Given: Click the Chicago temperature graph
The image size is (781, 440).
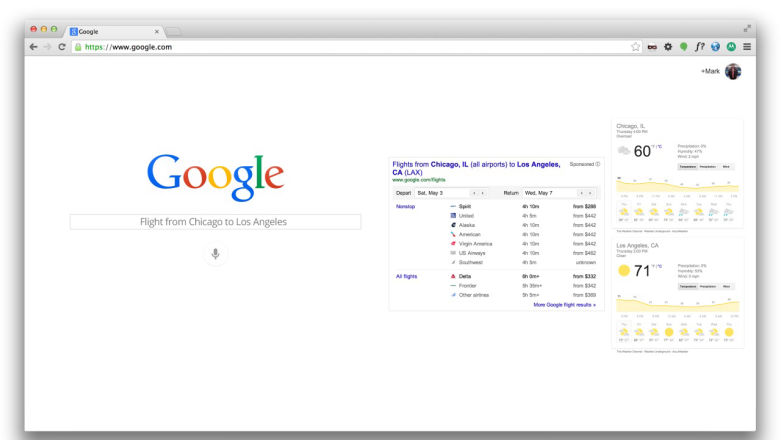Looking at the screenshot, I should [x=677, y=185].
